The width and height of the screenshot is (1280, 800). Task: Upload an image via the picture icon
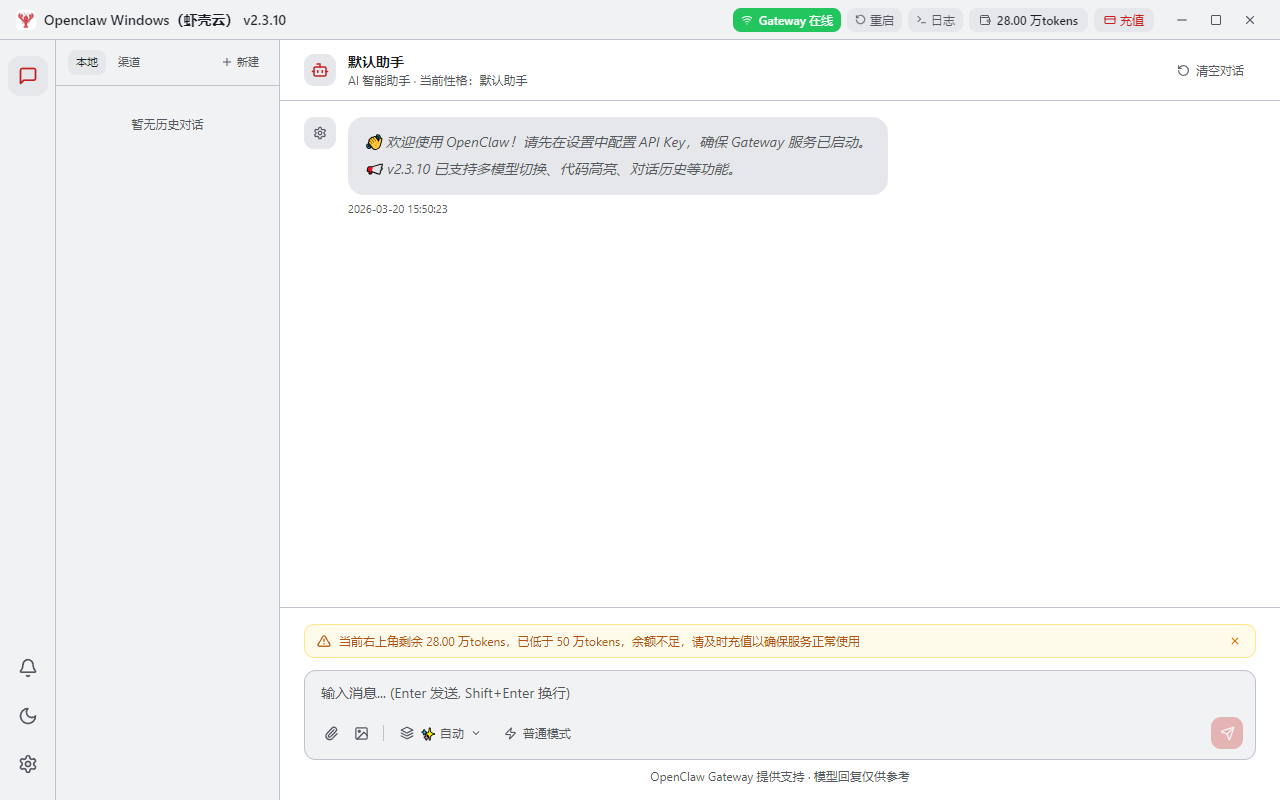point(361,733)
